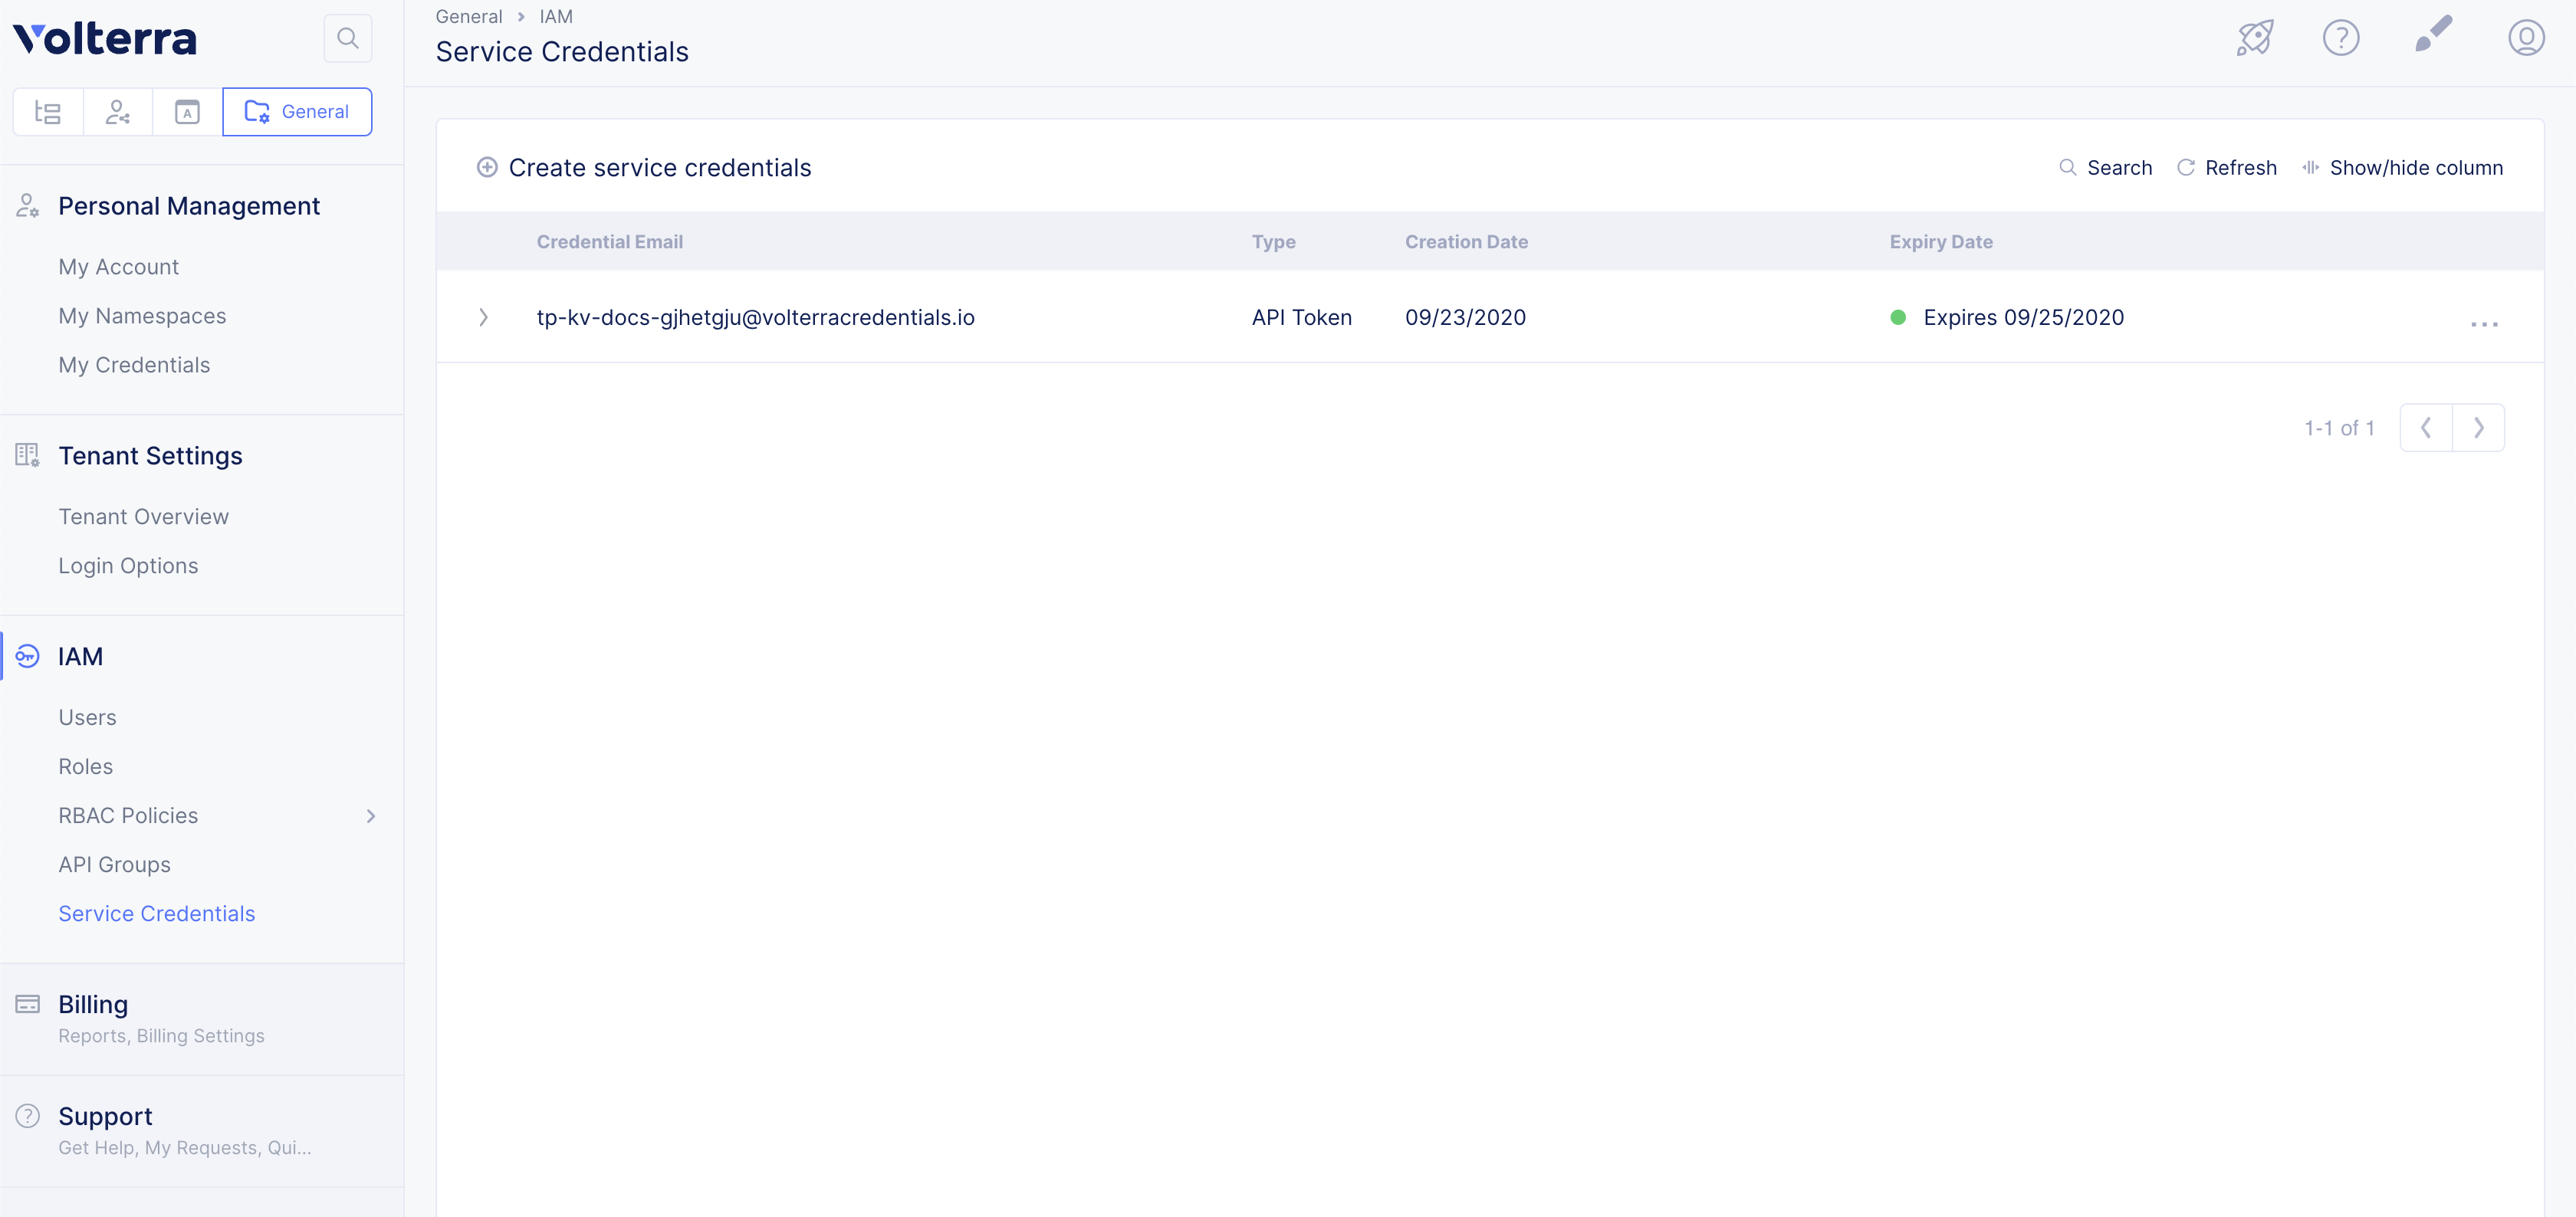2576x1217 pixels.
Task: Expand the RBAC Policies chevron
Action: click(x=371, y=816)
